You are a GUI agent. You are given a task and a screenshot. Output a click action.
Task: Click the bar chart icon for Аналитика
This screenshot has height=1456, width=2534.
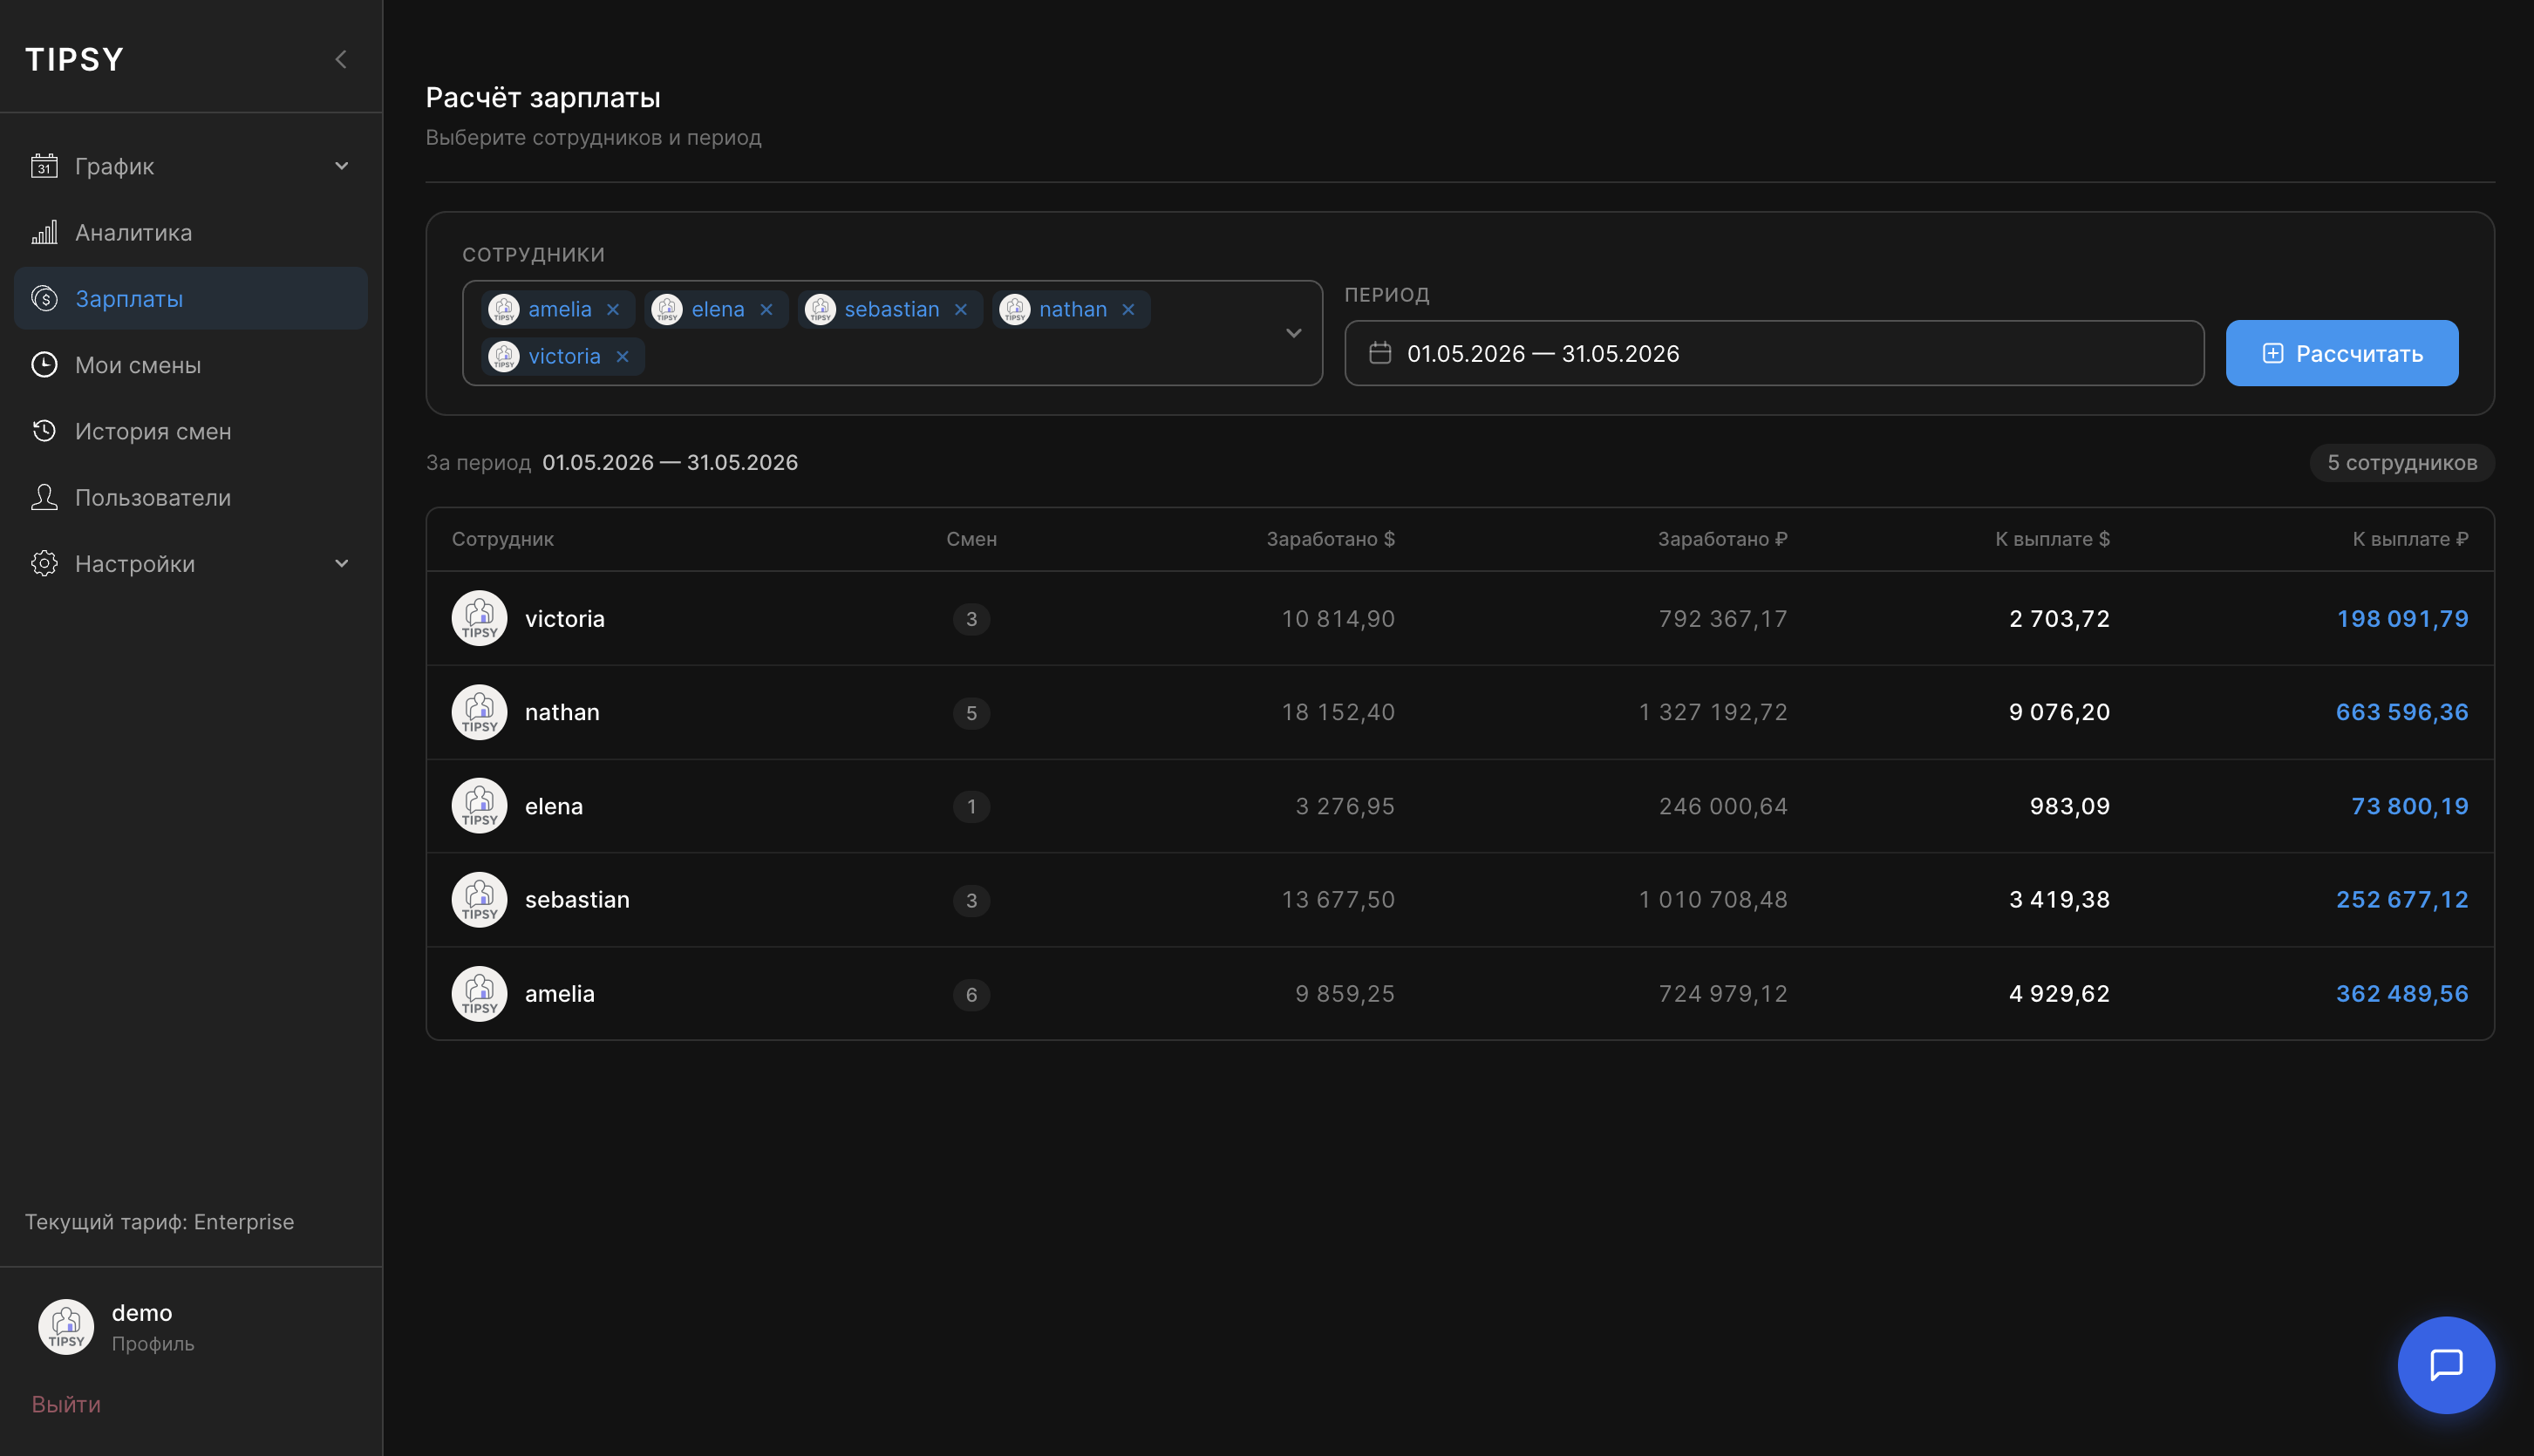(44, 232)
